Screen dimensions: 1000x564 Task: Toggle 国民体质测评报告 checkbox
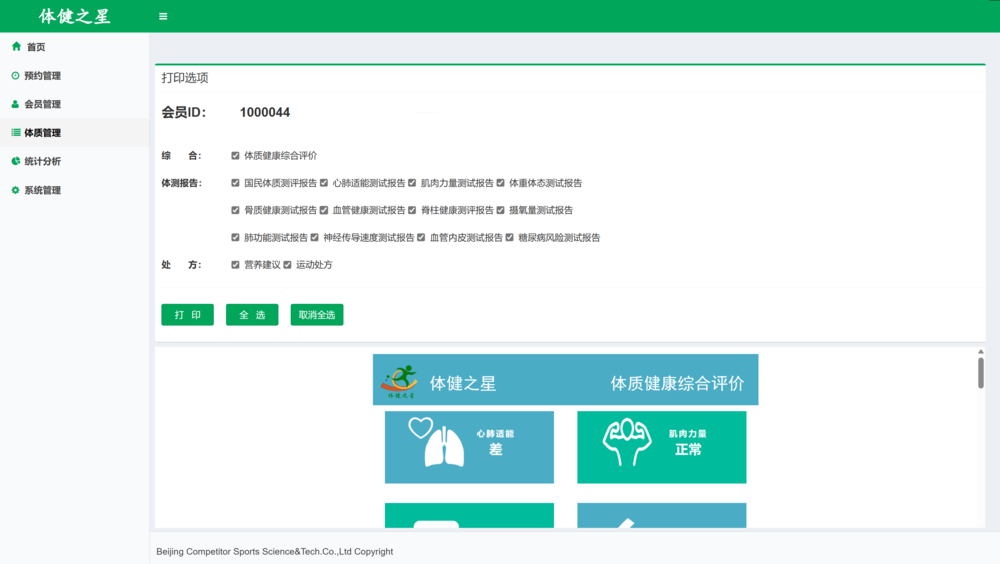235,183
